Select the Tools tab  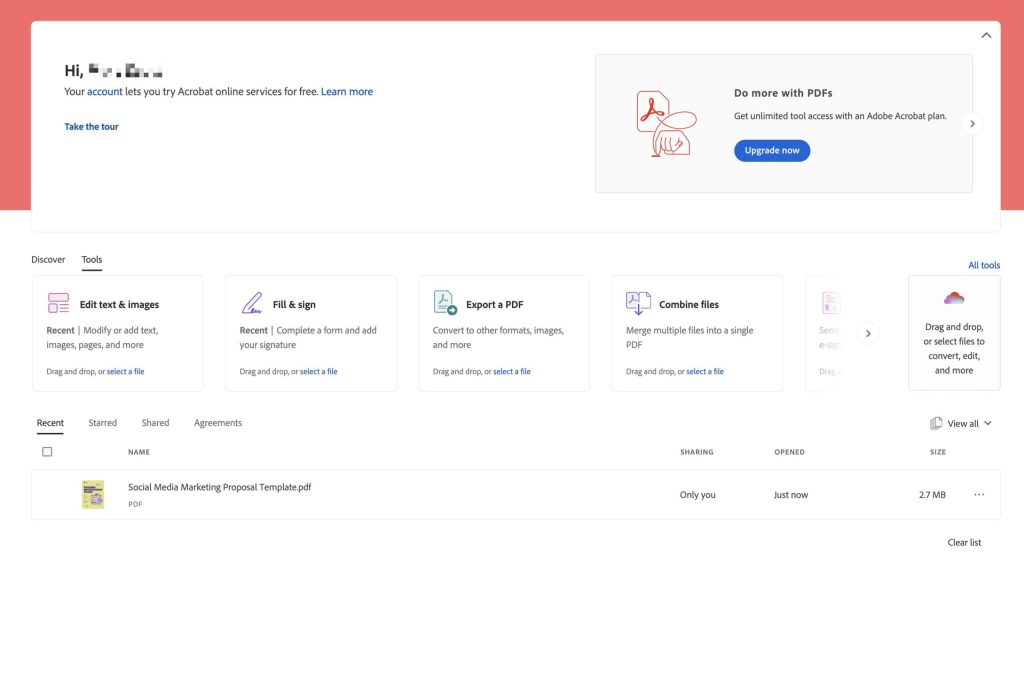91,259
